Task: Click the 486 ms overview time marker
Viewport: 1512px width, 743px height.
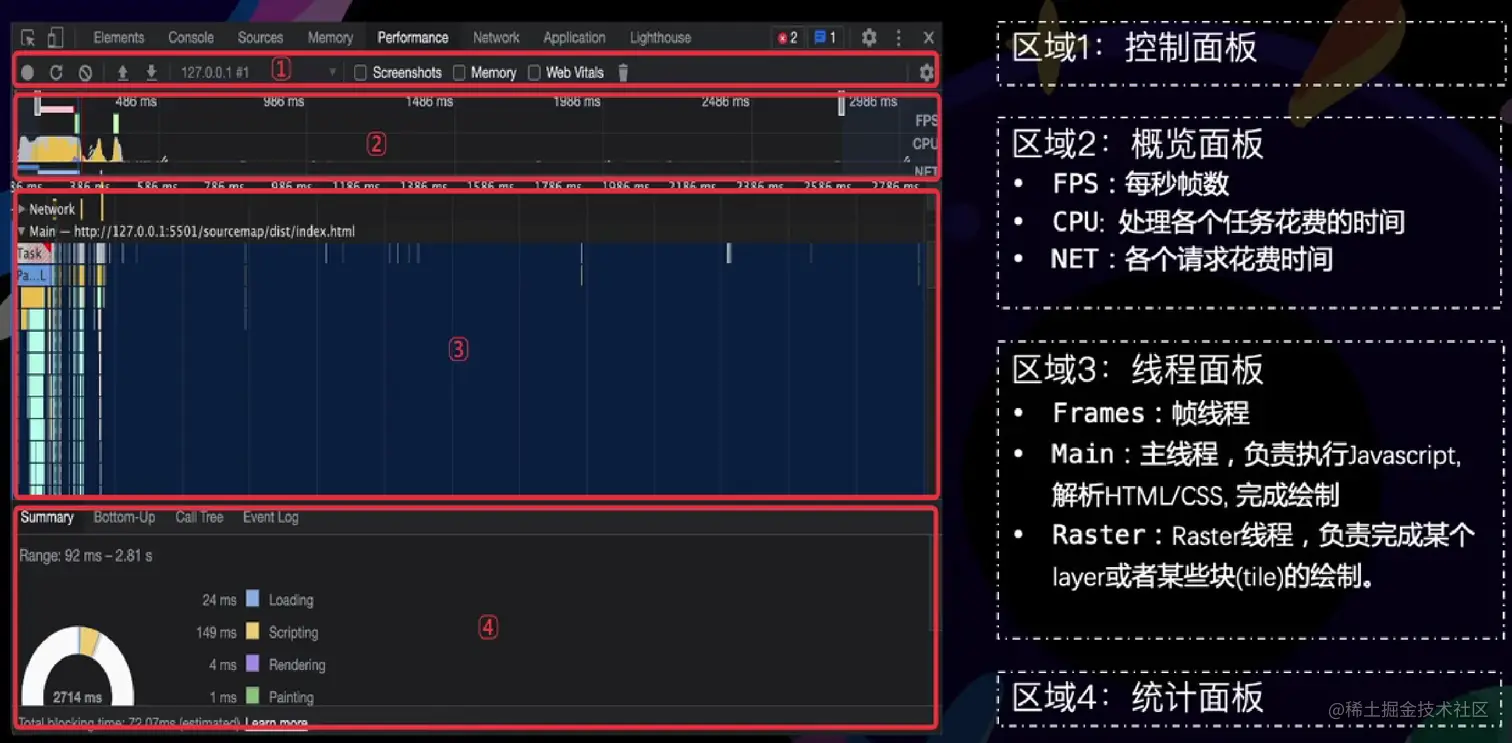Action: [x=136, y=101]
